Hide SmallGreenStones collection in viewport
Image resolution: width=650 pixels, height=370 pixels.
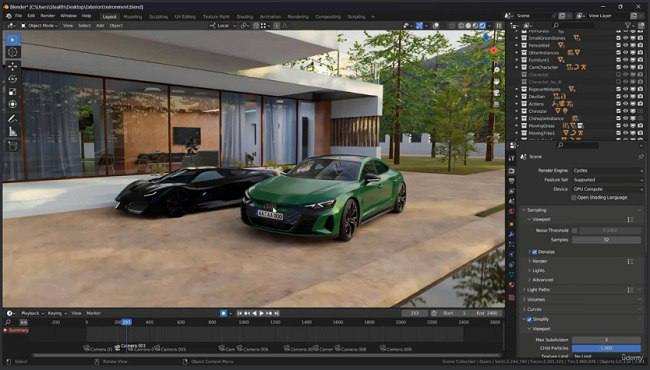[625, 38]
